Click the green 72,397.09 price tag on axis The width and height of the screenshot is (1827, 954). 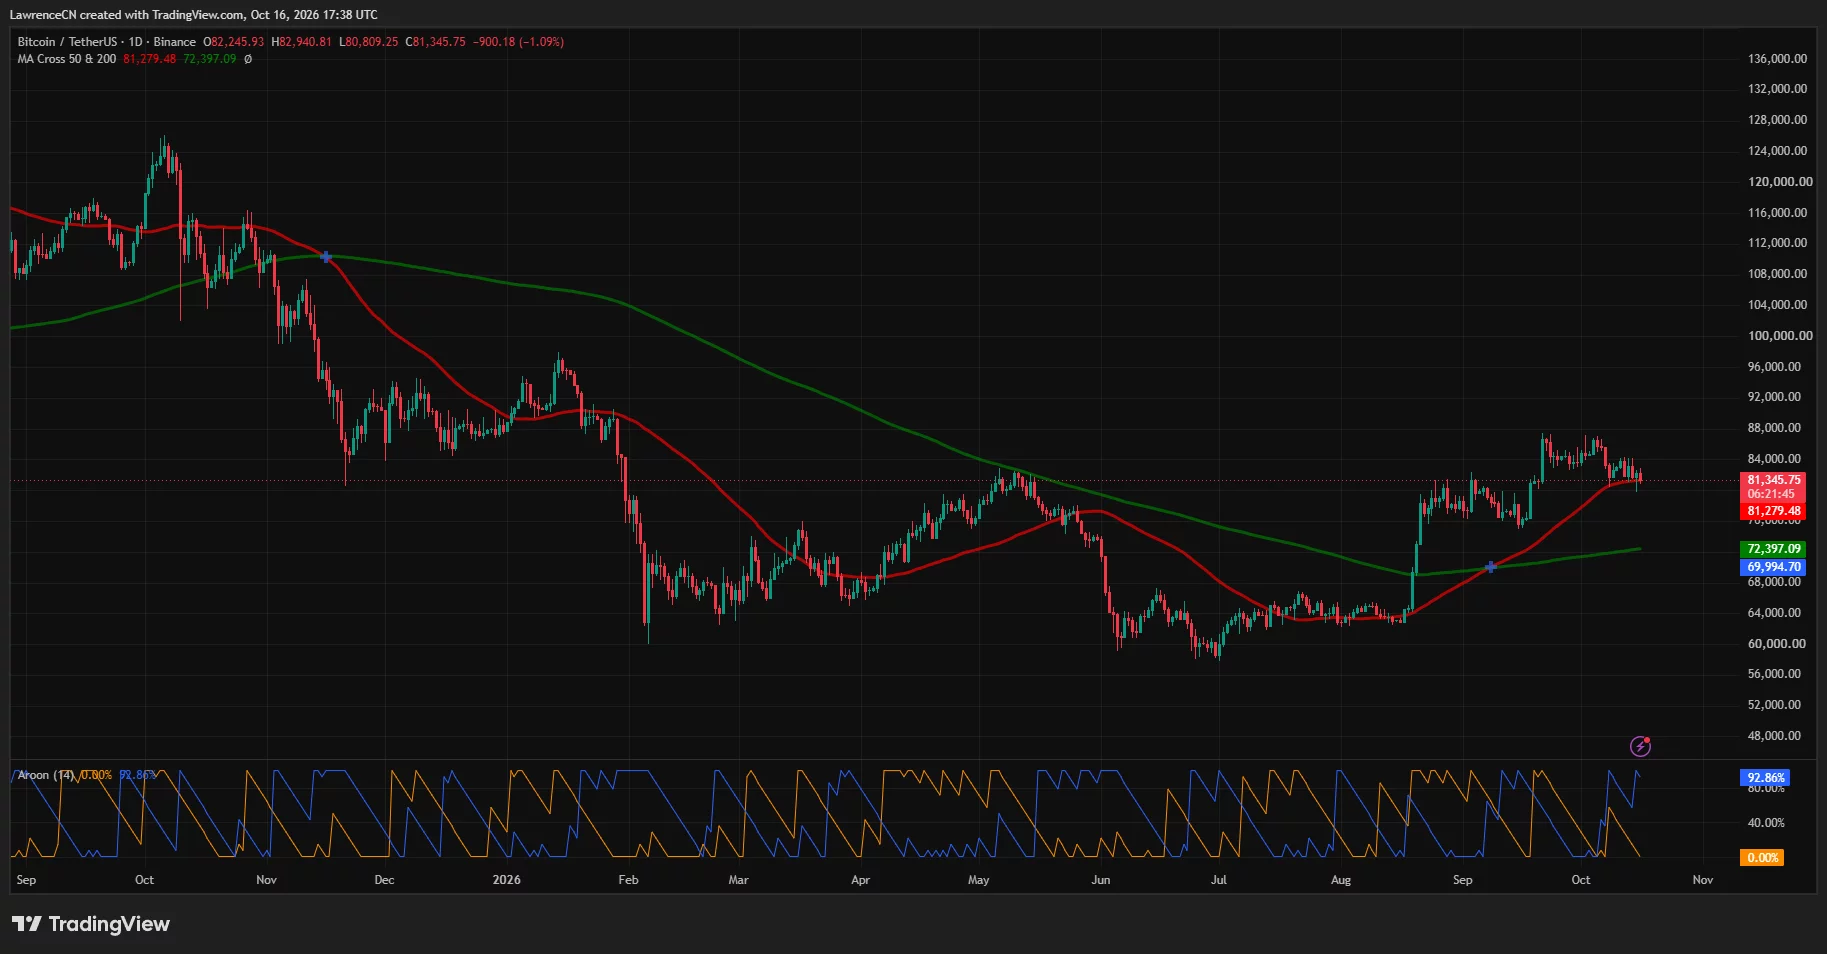(1773, 549)
